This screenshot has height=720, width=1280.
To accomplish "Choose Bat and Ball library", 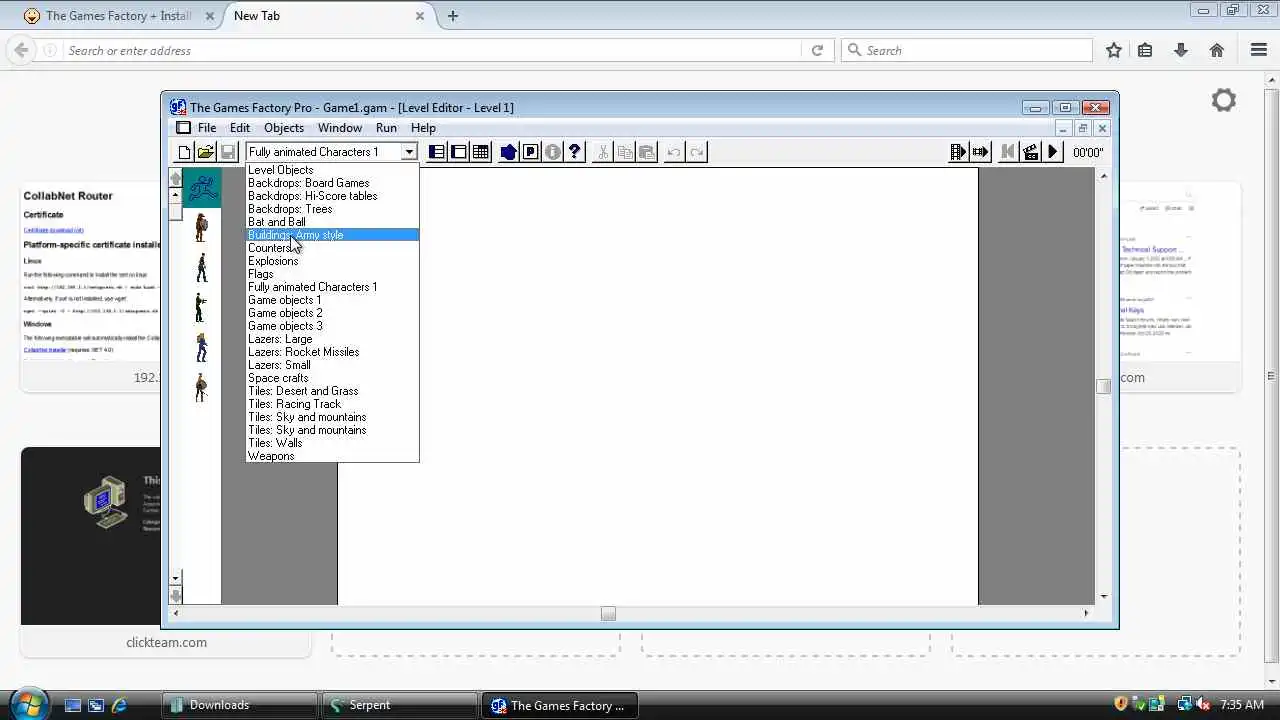I will pos(332,222).
